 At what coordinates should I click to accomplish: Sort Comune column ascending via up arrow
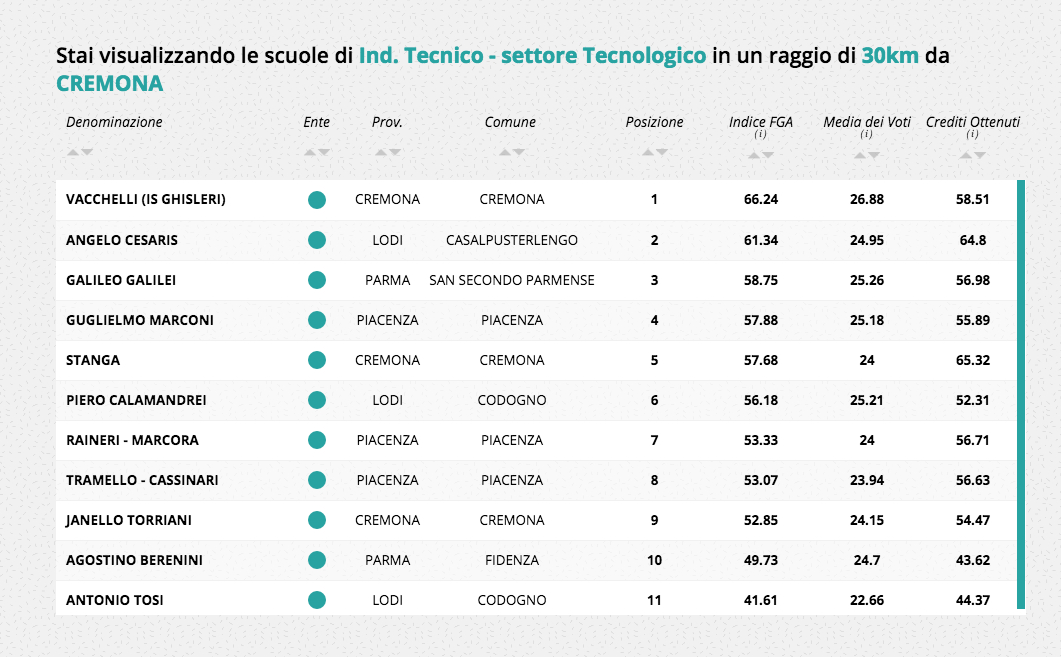505,152
